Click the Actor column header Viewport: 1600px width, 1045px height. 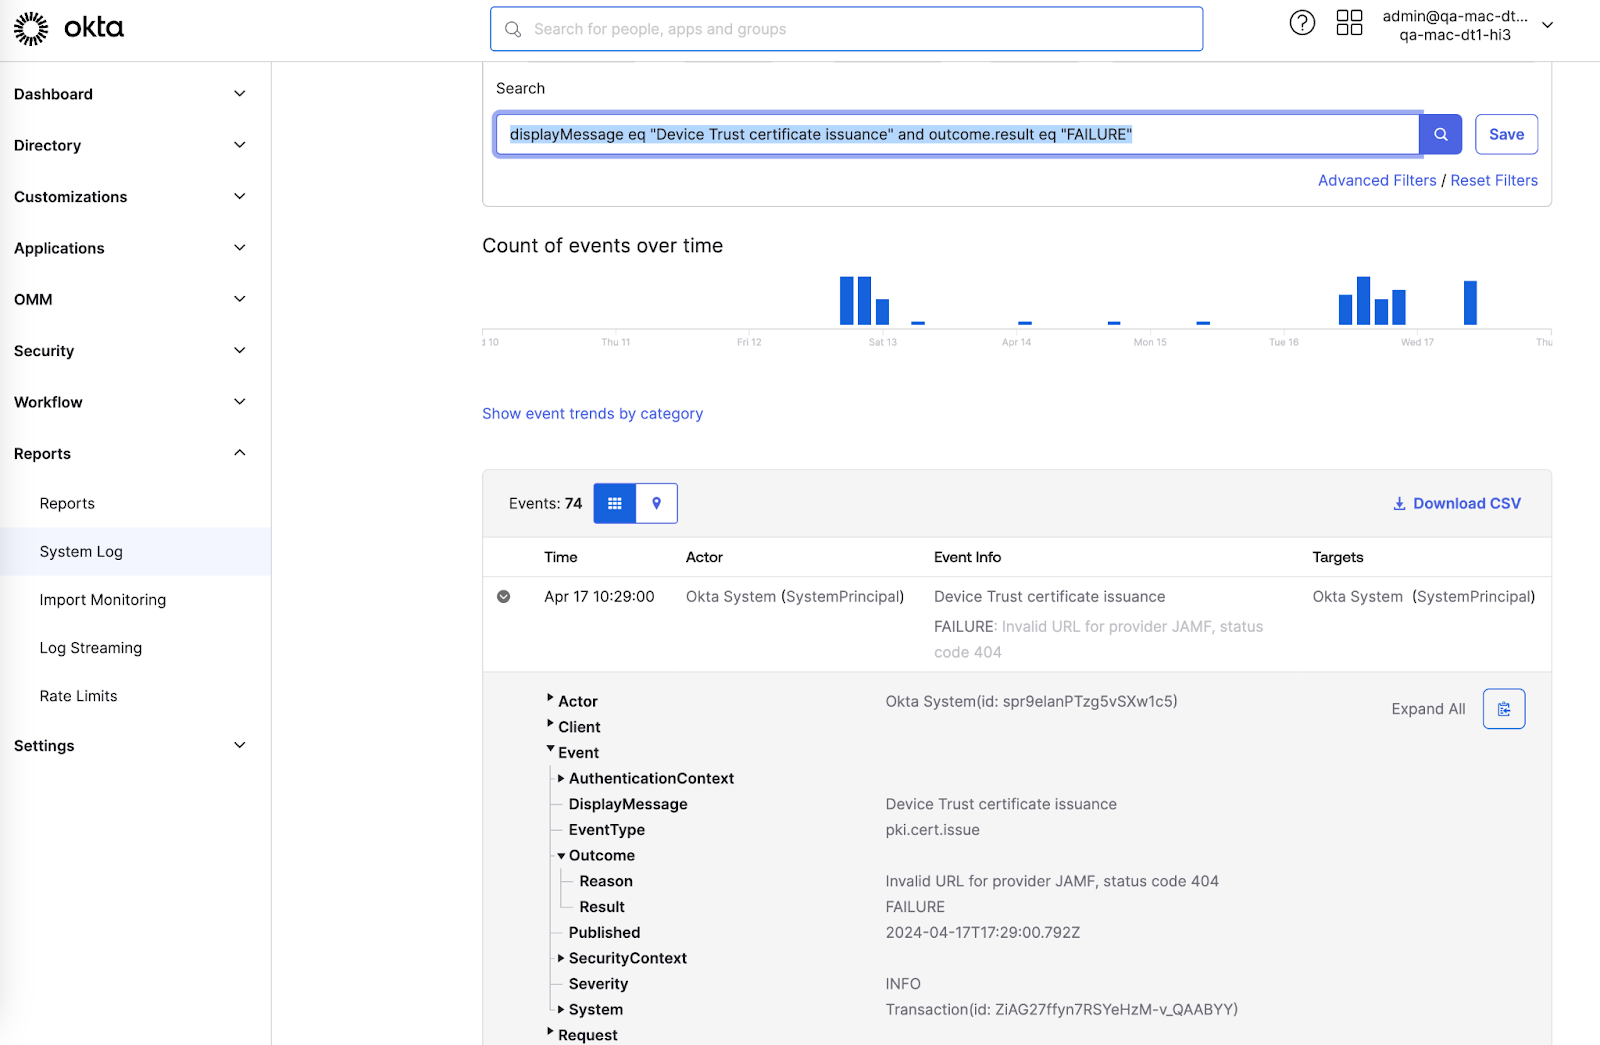704,558
